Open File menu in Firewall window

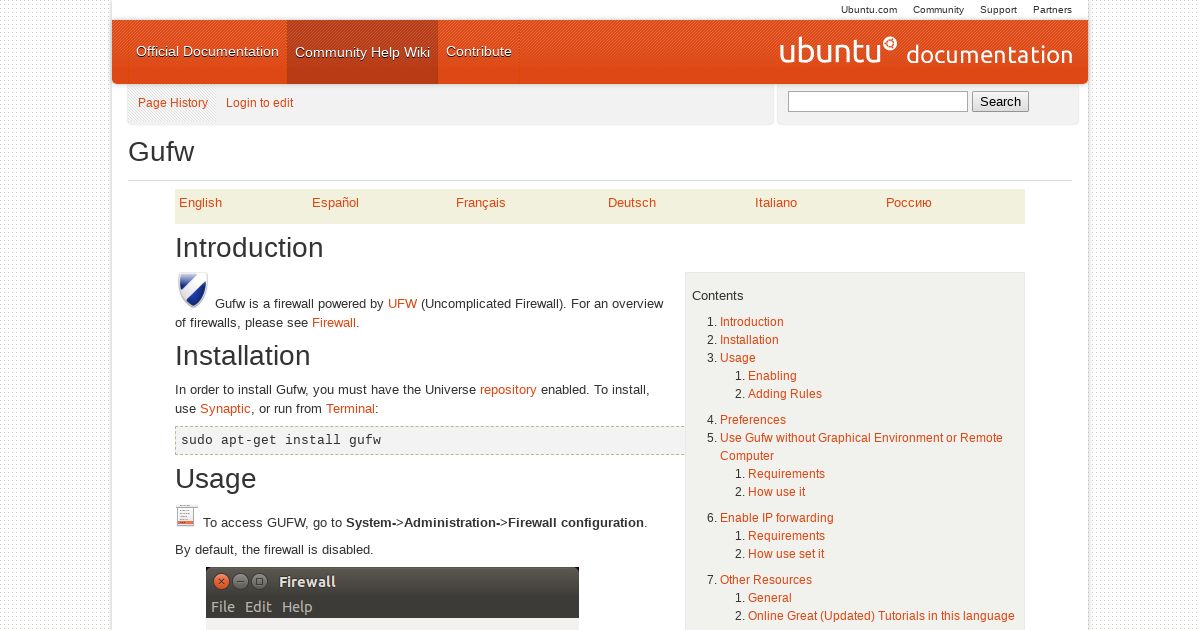223,607
